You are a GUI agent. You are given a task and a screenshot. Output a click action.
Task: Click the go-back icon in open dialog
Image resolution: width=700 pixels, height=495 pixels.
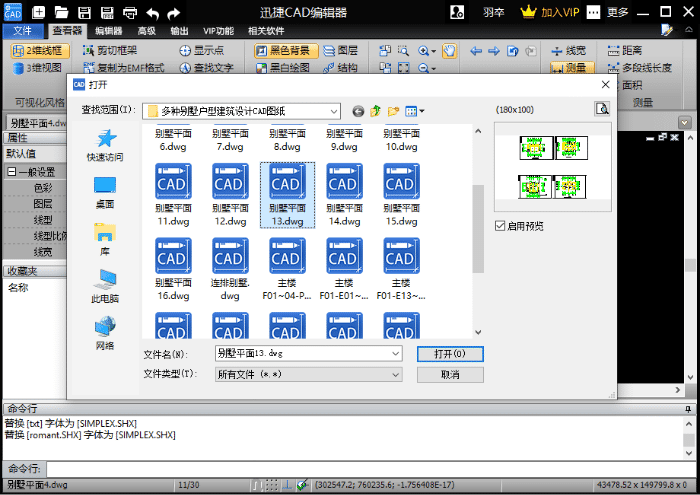358,111
